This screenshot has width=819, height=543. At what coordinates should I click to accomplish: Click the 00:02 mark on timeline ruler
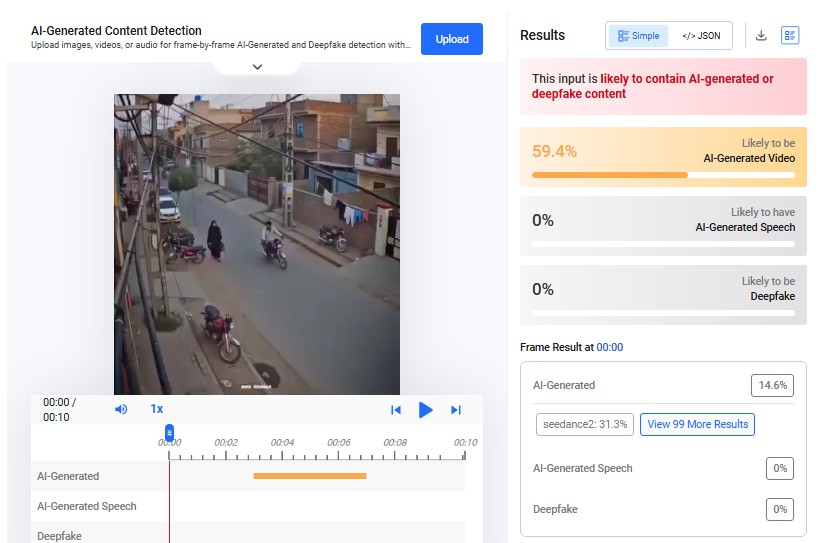click(226, 442)
